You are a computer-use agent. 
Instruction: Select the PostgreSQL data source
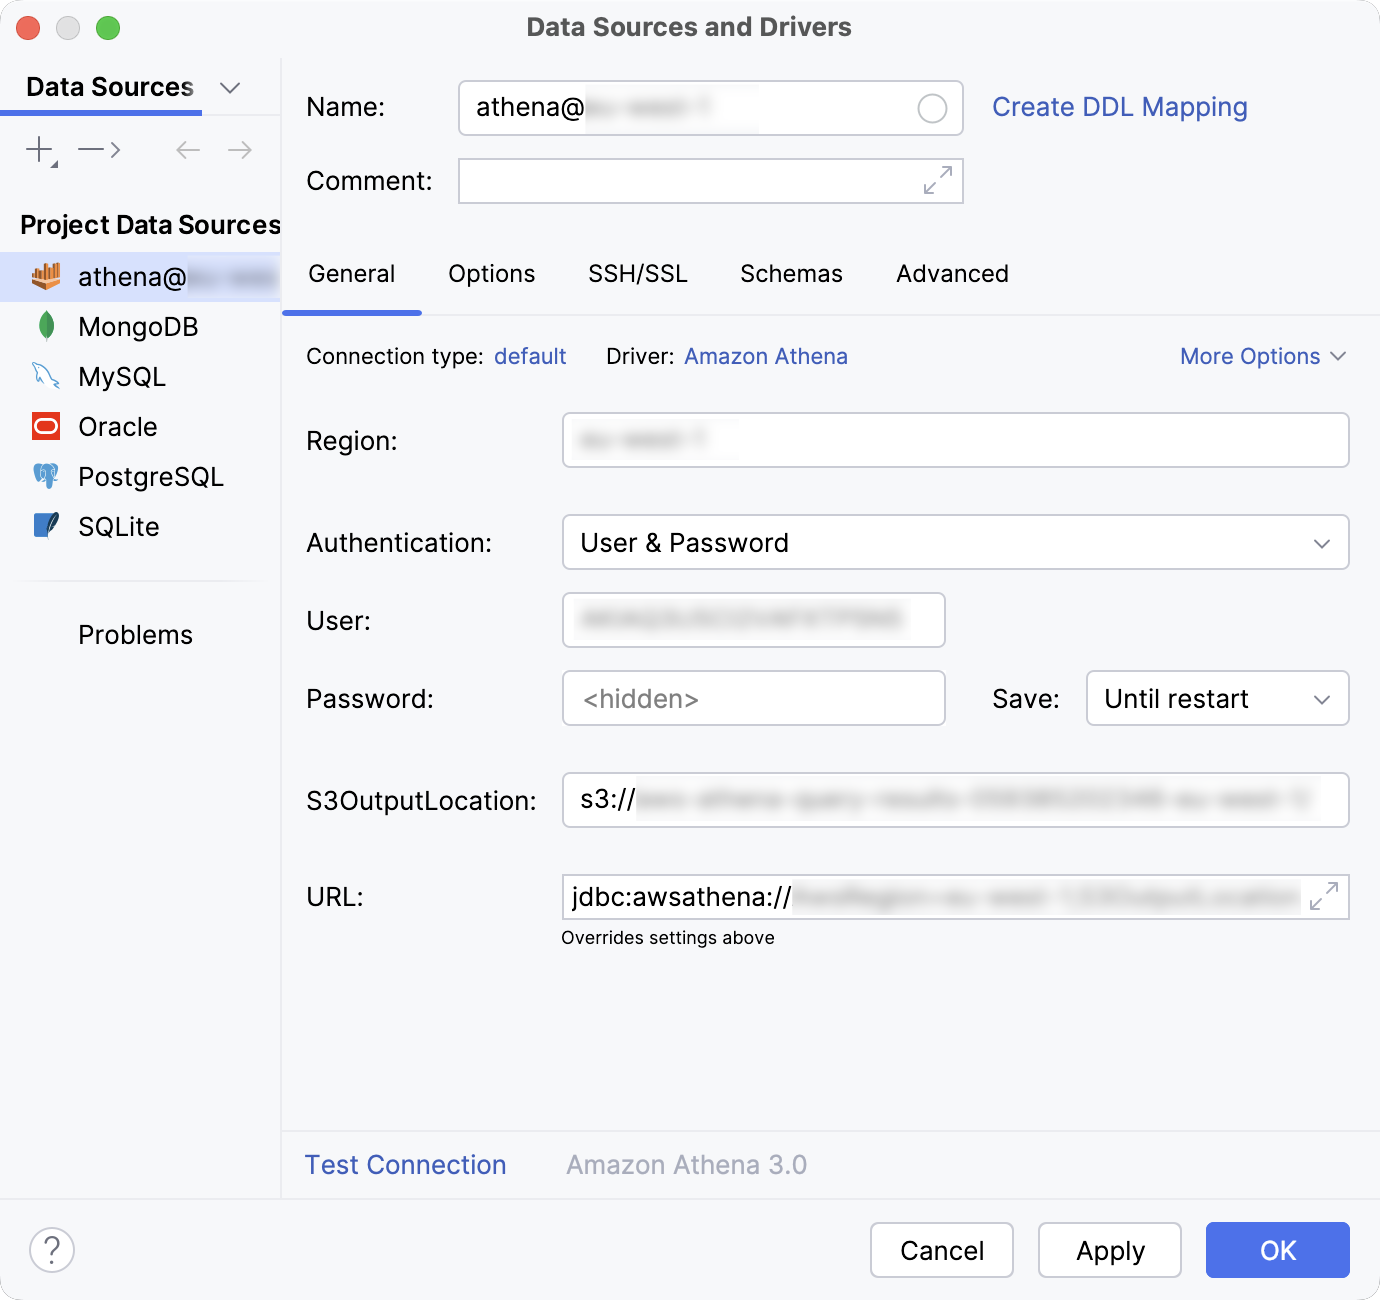point(150,477)
